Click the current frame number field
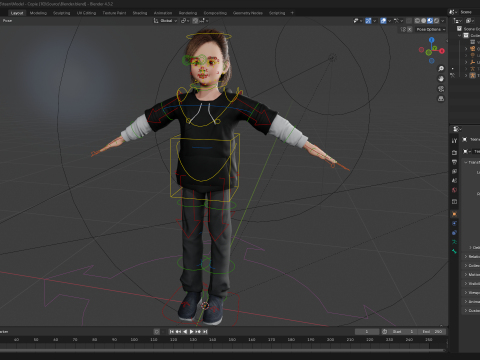Screen dimensions: 480x360 [367, 332]
